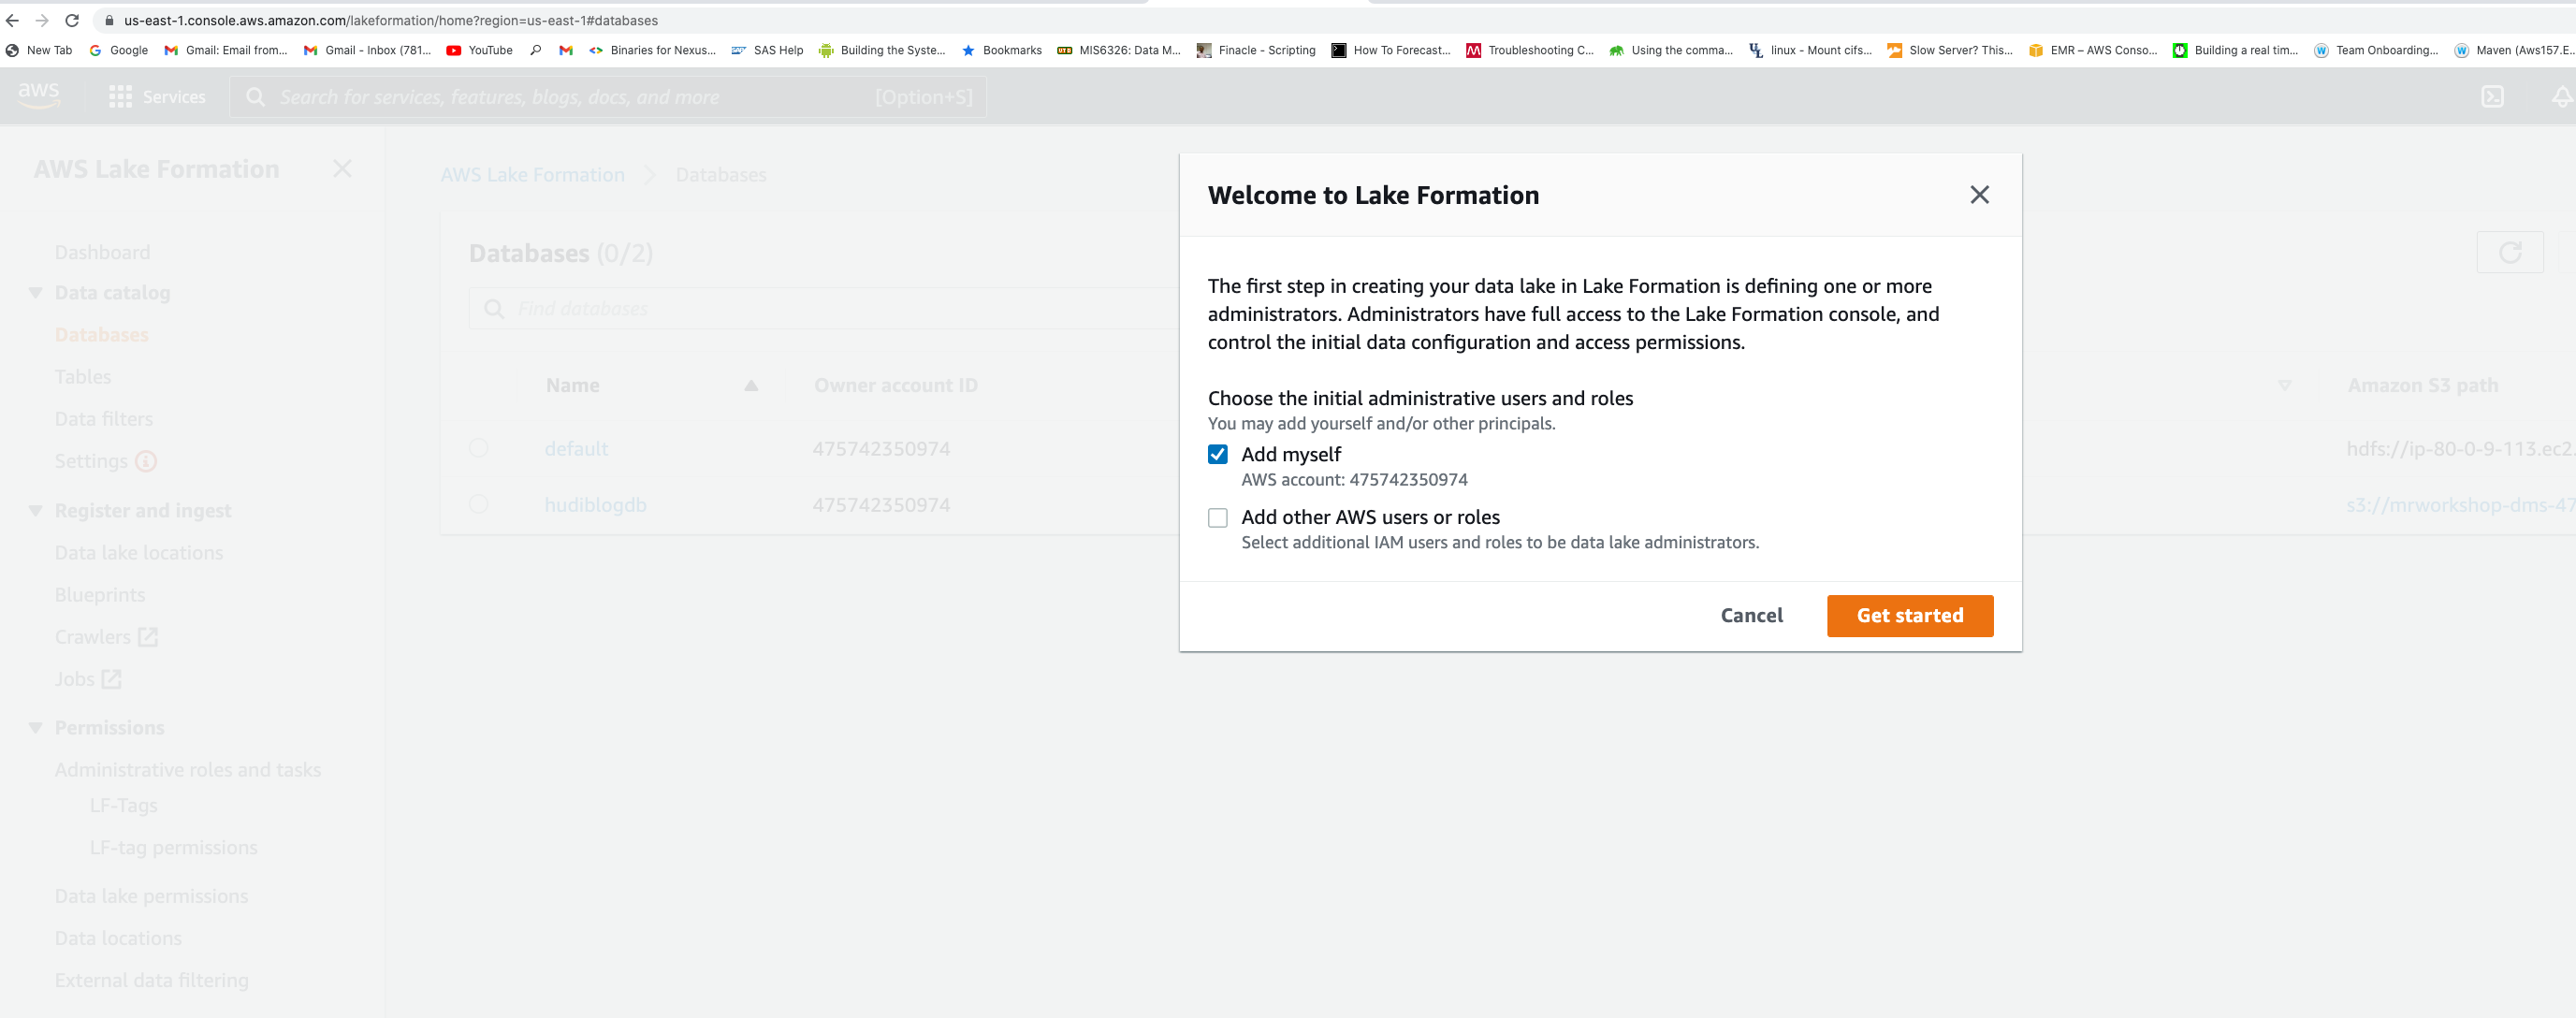This screenshot has width=2576, height=1018.
Task: Open Data filters in the sidebar
Action: [x=103, y=418]
